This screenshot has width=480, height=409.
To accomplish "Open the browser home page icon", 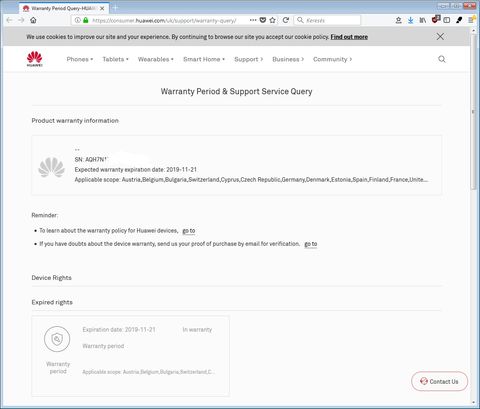I will point(33,20).
